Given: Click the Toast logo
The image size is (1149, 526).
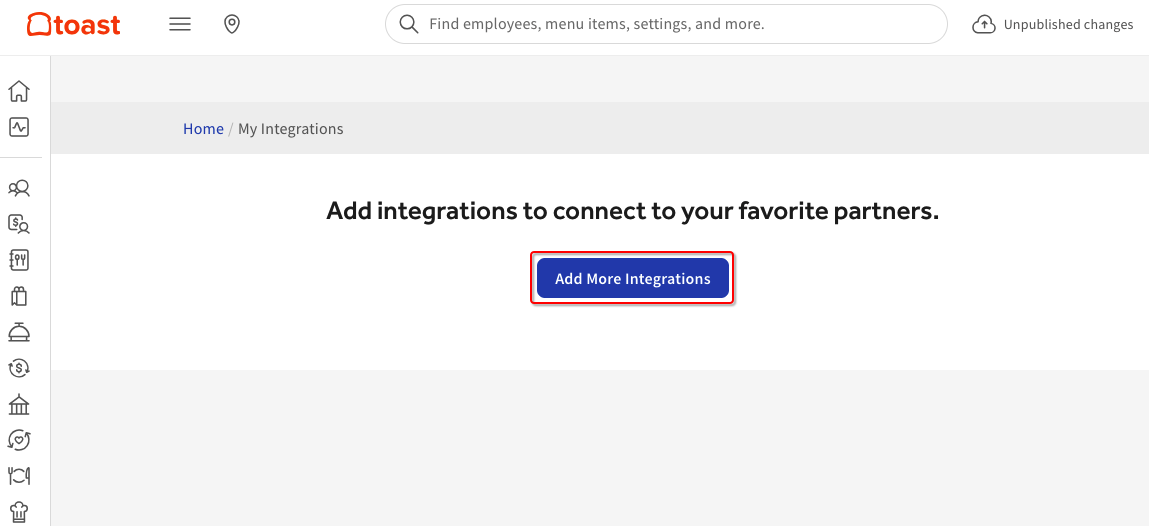Looking at the screenshot, I should point(73,25).
